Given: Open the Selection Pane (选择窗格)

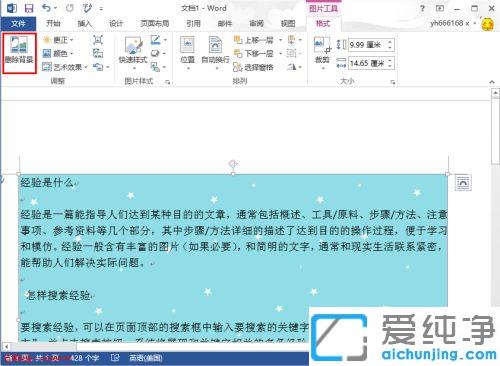Looking at the screenshot, I should point(254,67).
